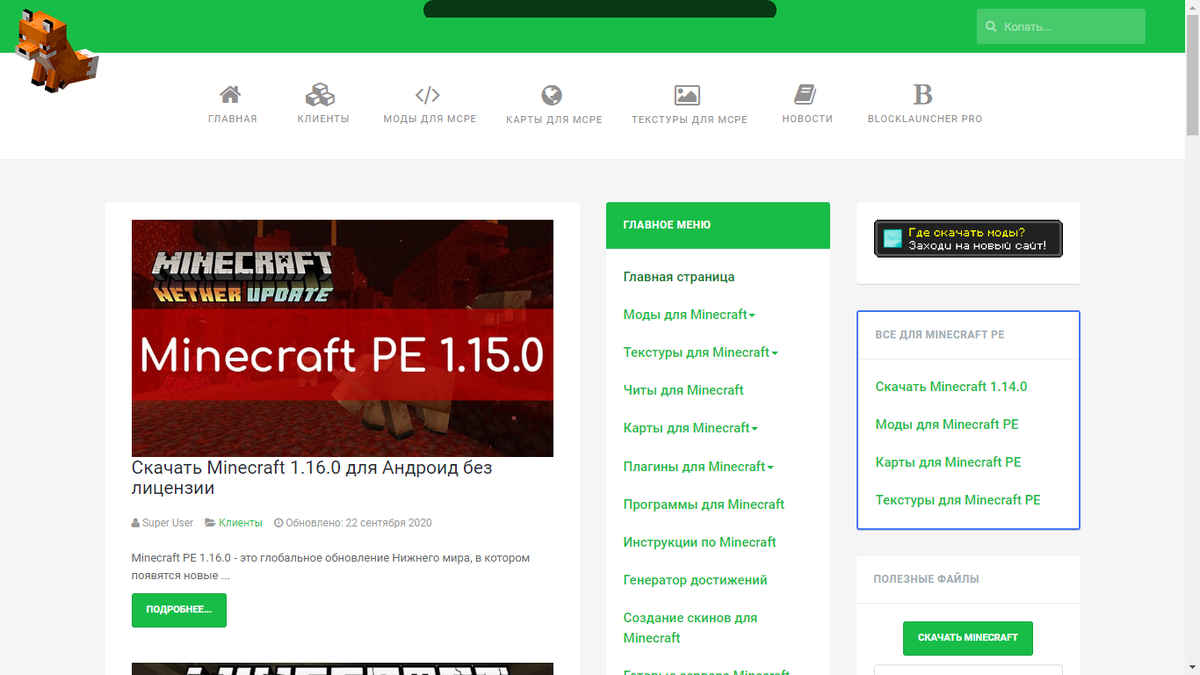Open Инструкции по Minecraft menu link
Image resolution: width=1200 pixels, height=675 pixels.
click(x=700, y=542)
